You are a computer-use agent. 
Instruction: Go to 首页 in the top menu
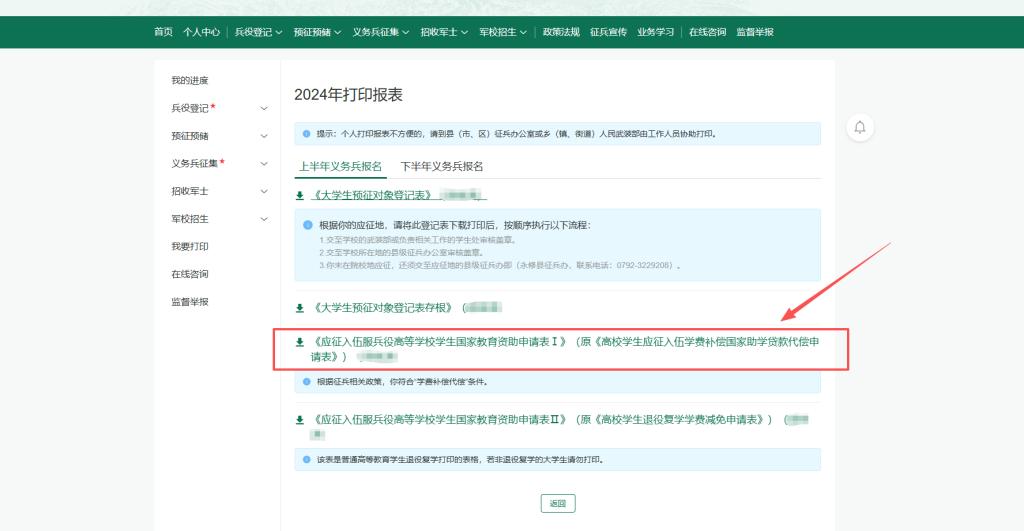click(163, 32)
